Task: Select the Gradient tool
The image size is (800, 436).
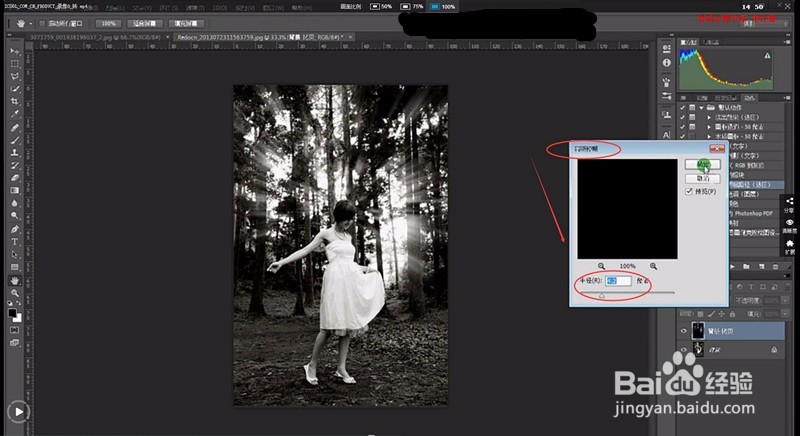Action: (x=15, y=190)
